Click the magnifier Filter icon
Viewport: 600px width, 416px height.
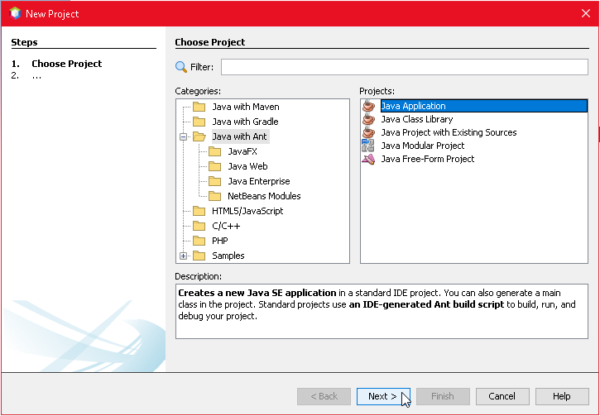click(x=181, y=67)
